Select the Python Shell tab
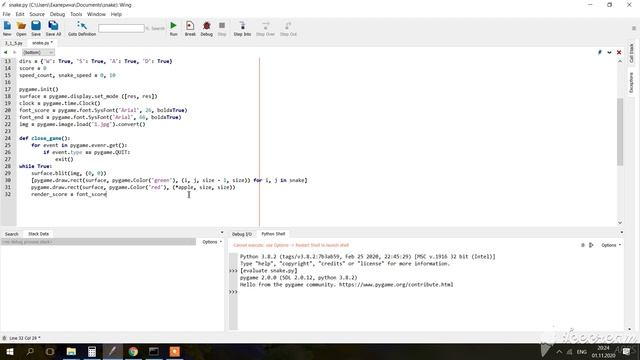 pos(273,234)
